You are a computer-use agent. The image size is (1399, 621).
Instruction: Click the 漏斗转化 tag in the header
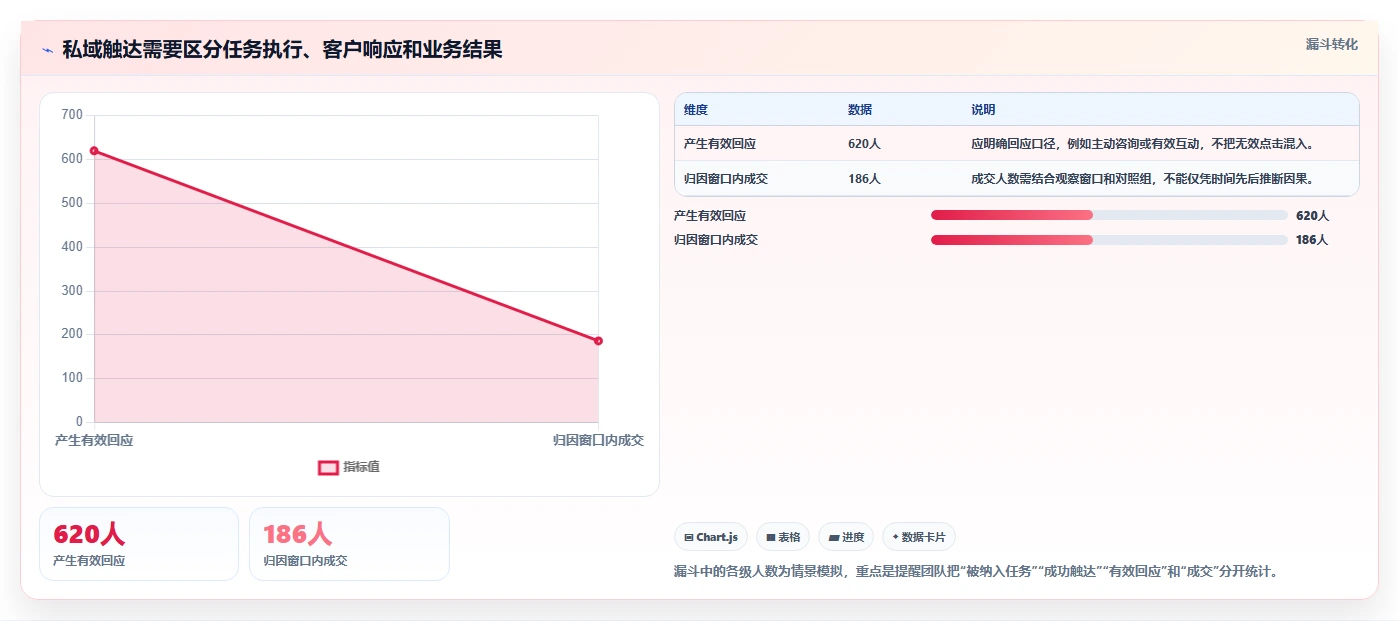pyautogui.click(x=1331, y=44)
